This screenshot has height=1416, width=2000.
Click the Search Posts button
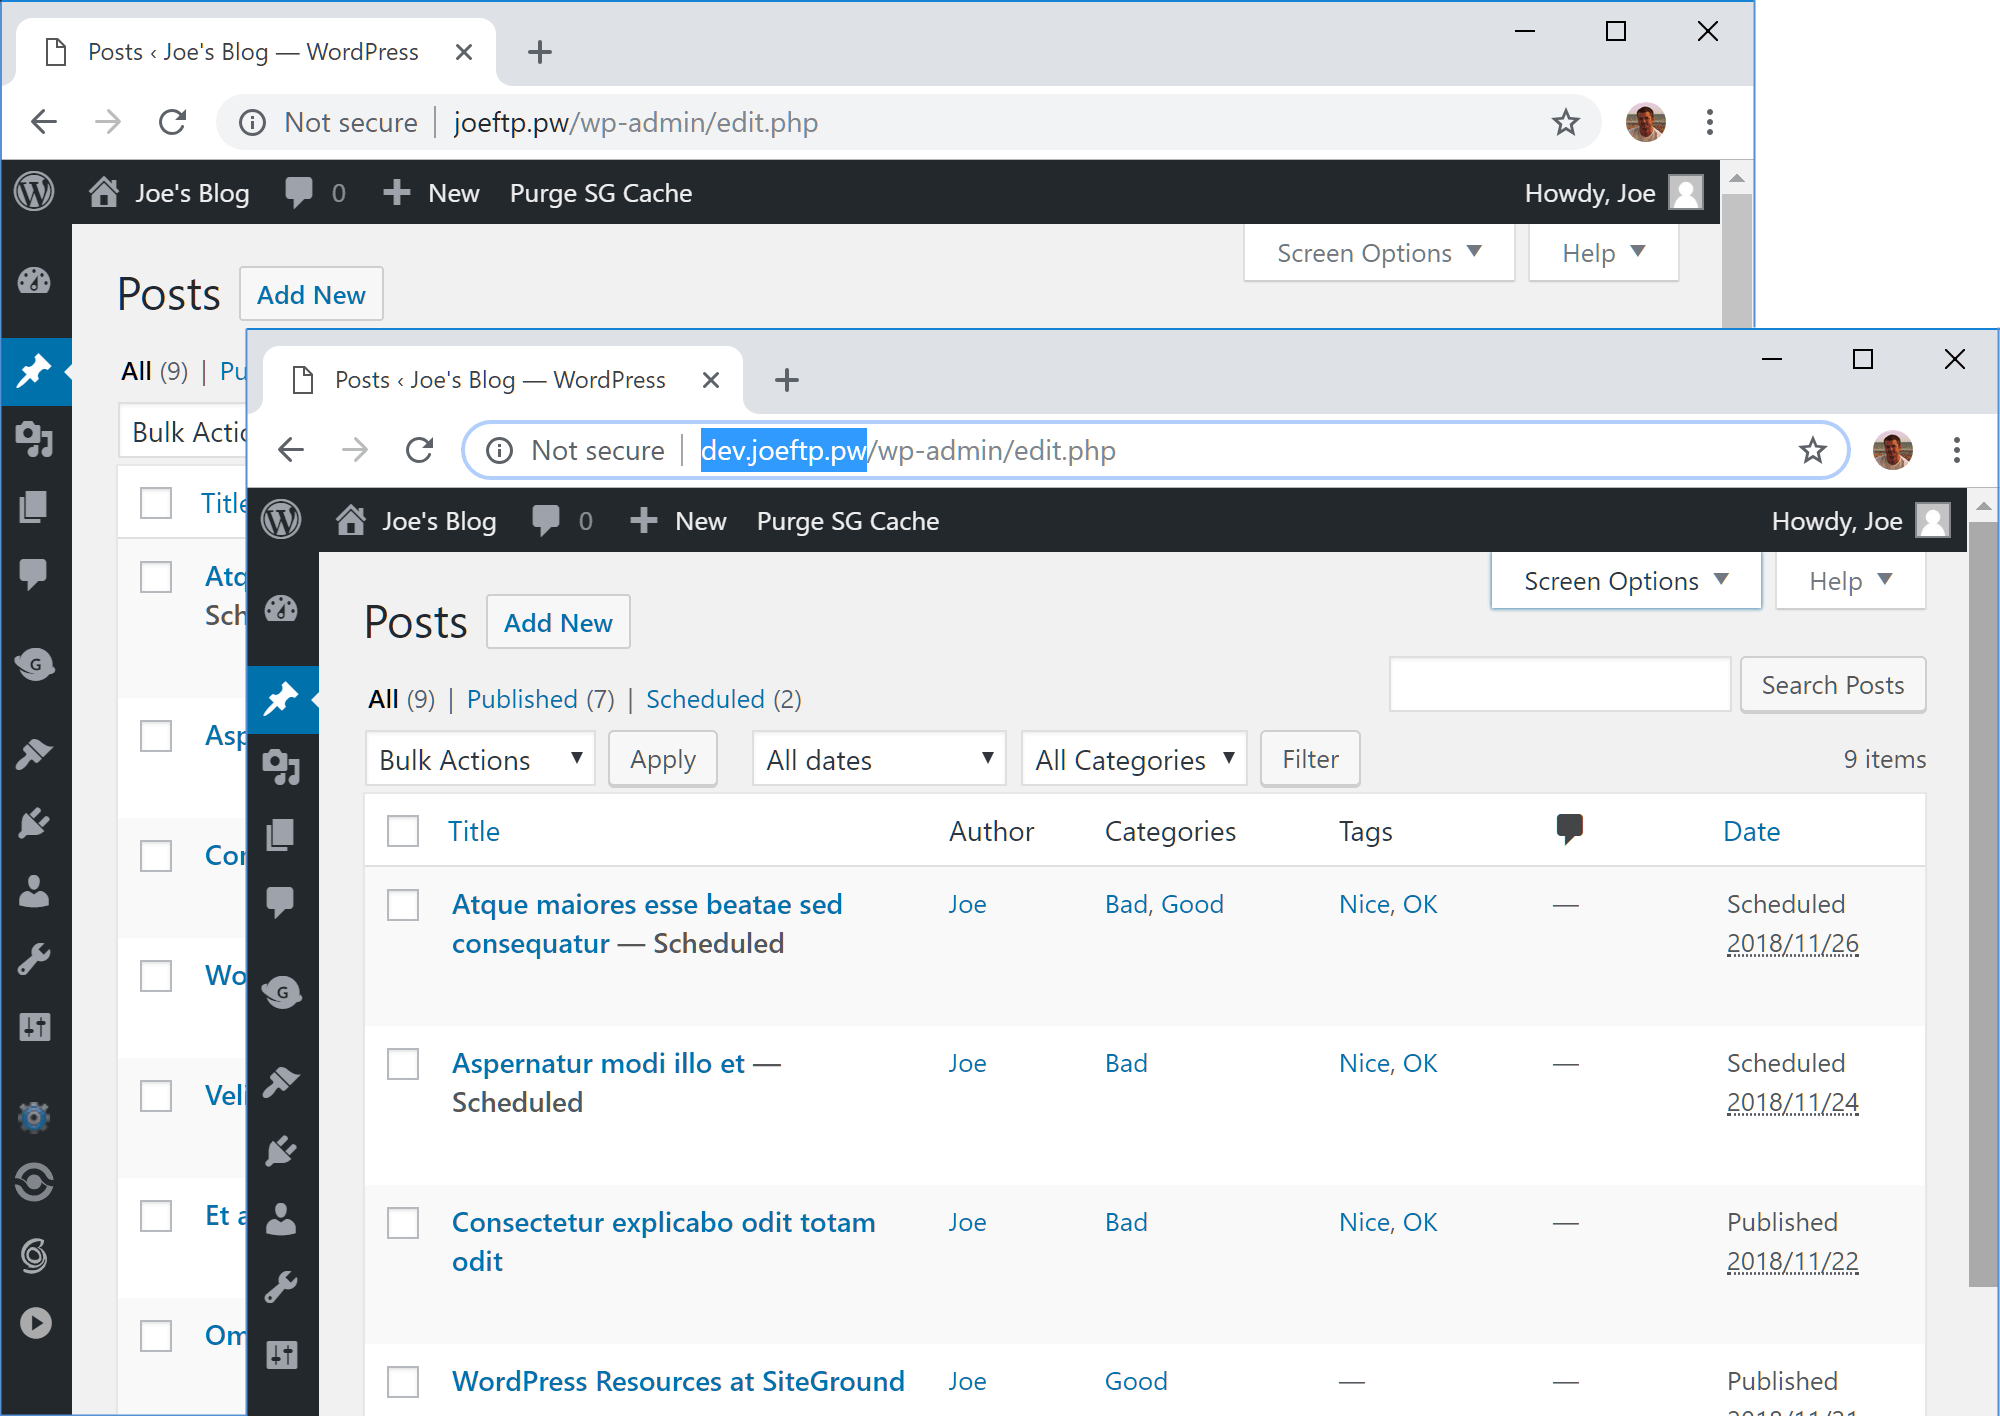pos(1832,684)
